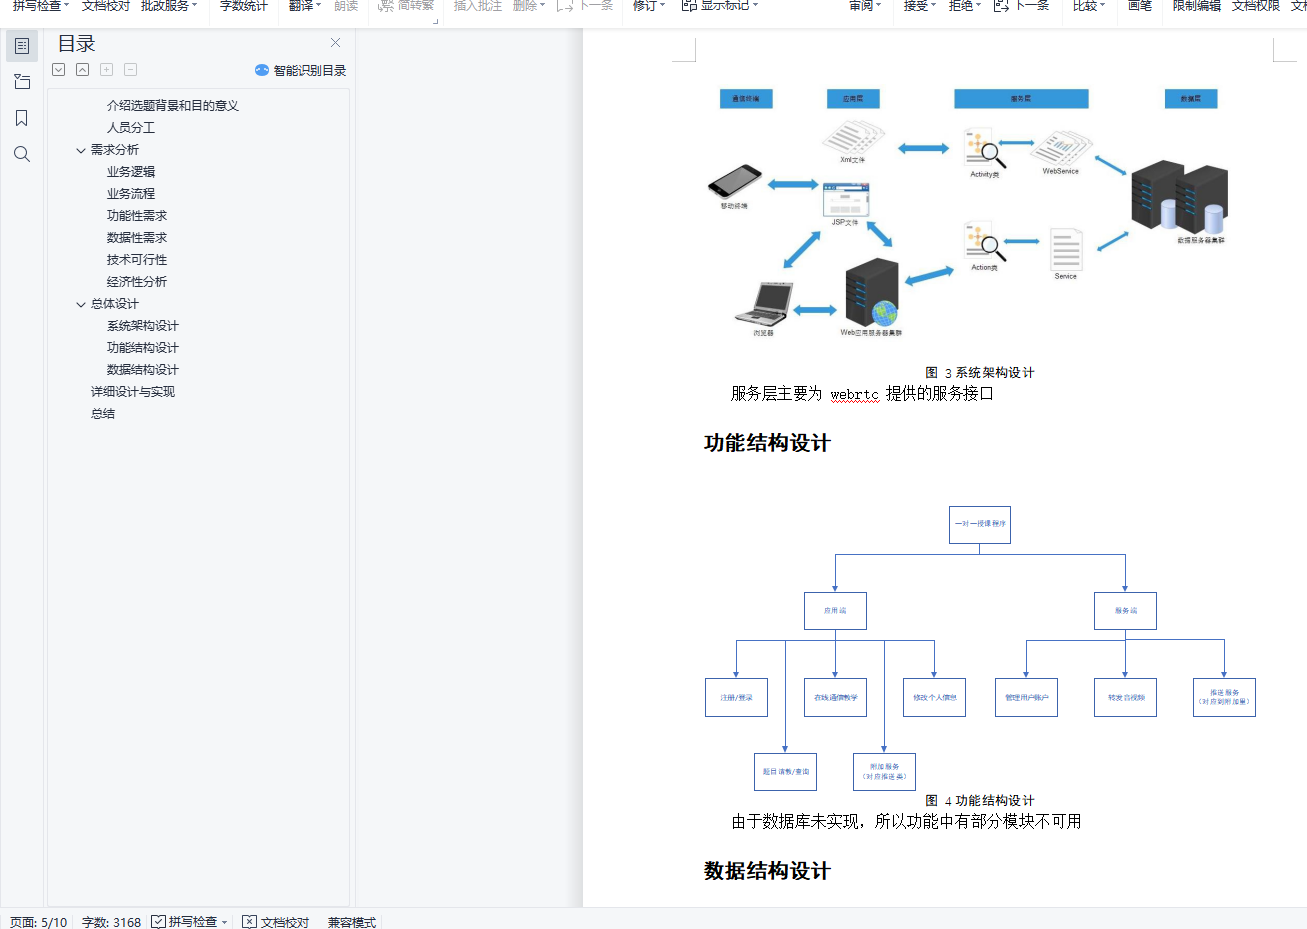The height and width of the screenshot is (929, 1307).
Task: Open the 拼写检查 dropdown in ribbon
Action: pos(41,6)
